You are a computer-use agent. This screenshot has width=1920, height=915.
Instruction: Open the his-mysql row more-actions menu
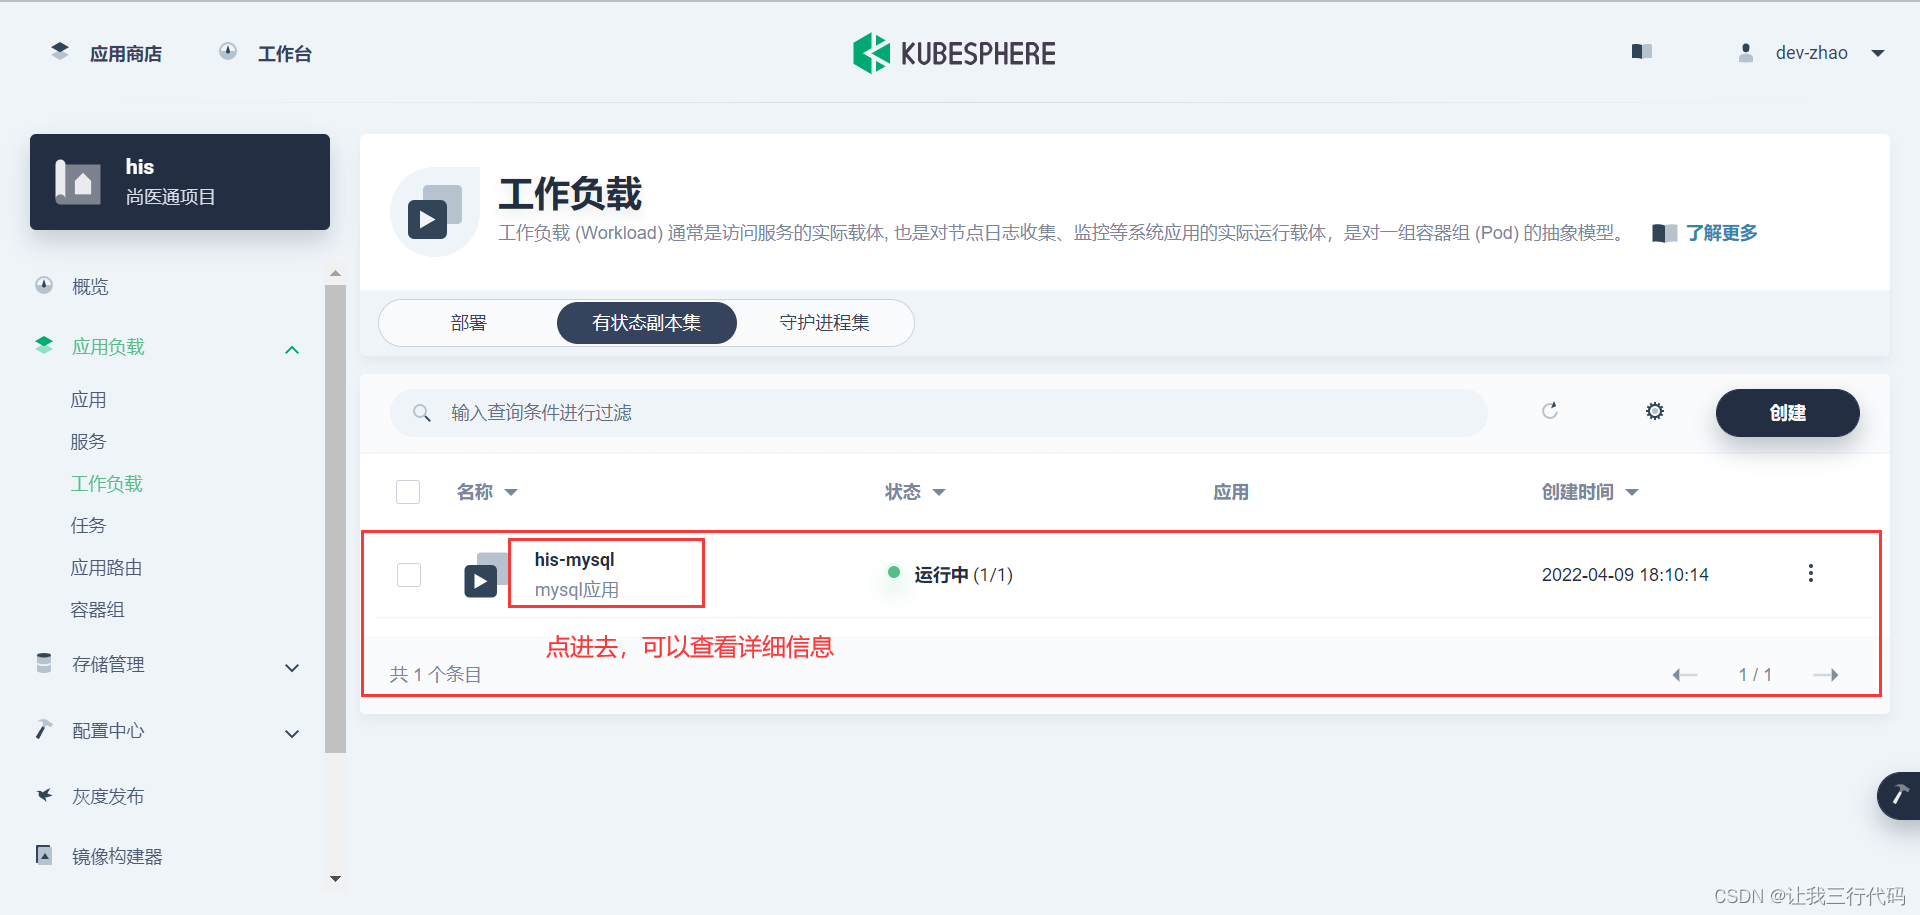pos(1810,573)
